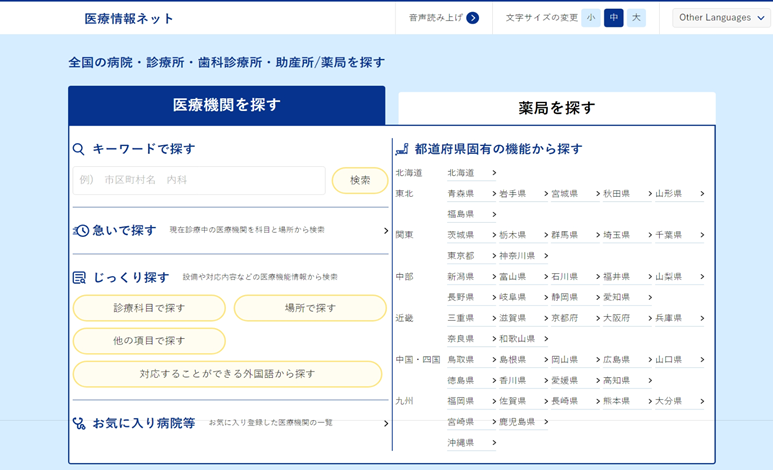Screen dimensions: 773x470
Task: Click 対応することができる外国語から探す button
Action: (x=227, y=374)
